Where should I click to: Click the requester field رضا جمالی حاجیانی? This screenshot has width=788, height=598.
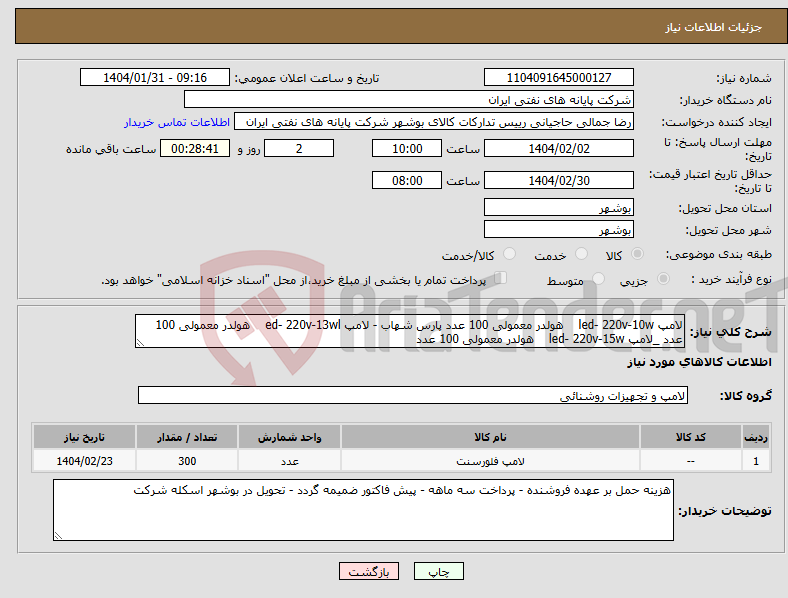pos(434,122)
